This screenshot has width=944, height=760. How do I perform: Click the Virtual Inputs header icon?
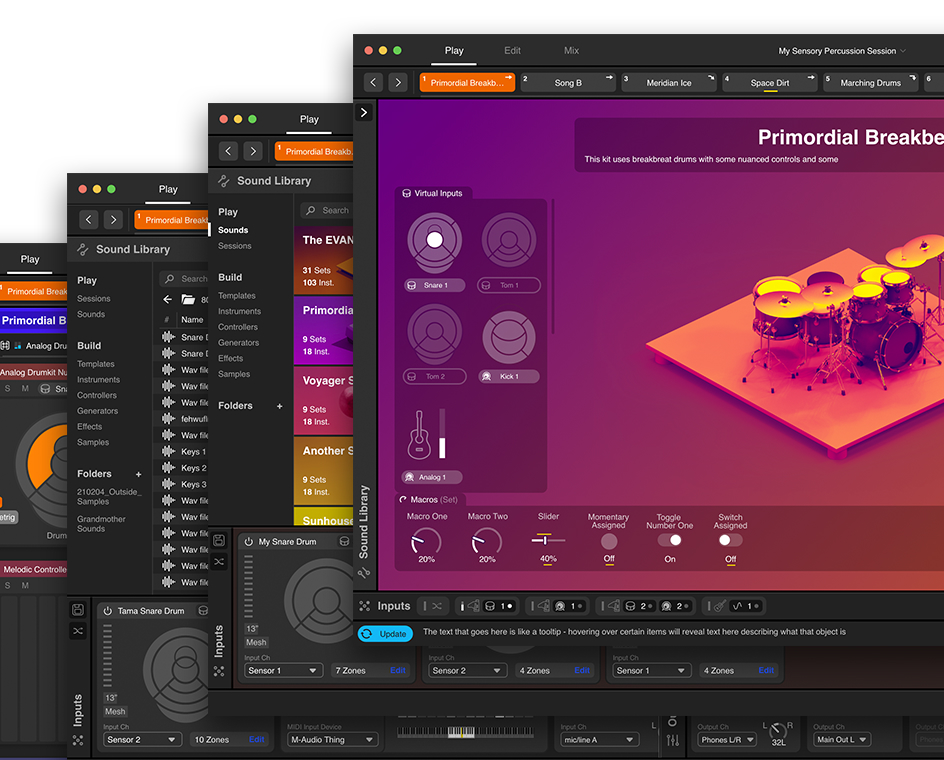pos(406,193)
